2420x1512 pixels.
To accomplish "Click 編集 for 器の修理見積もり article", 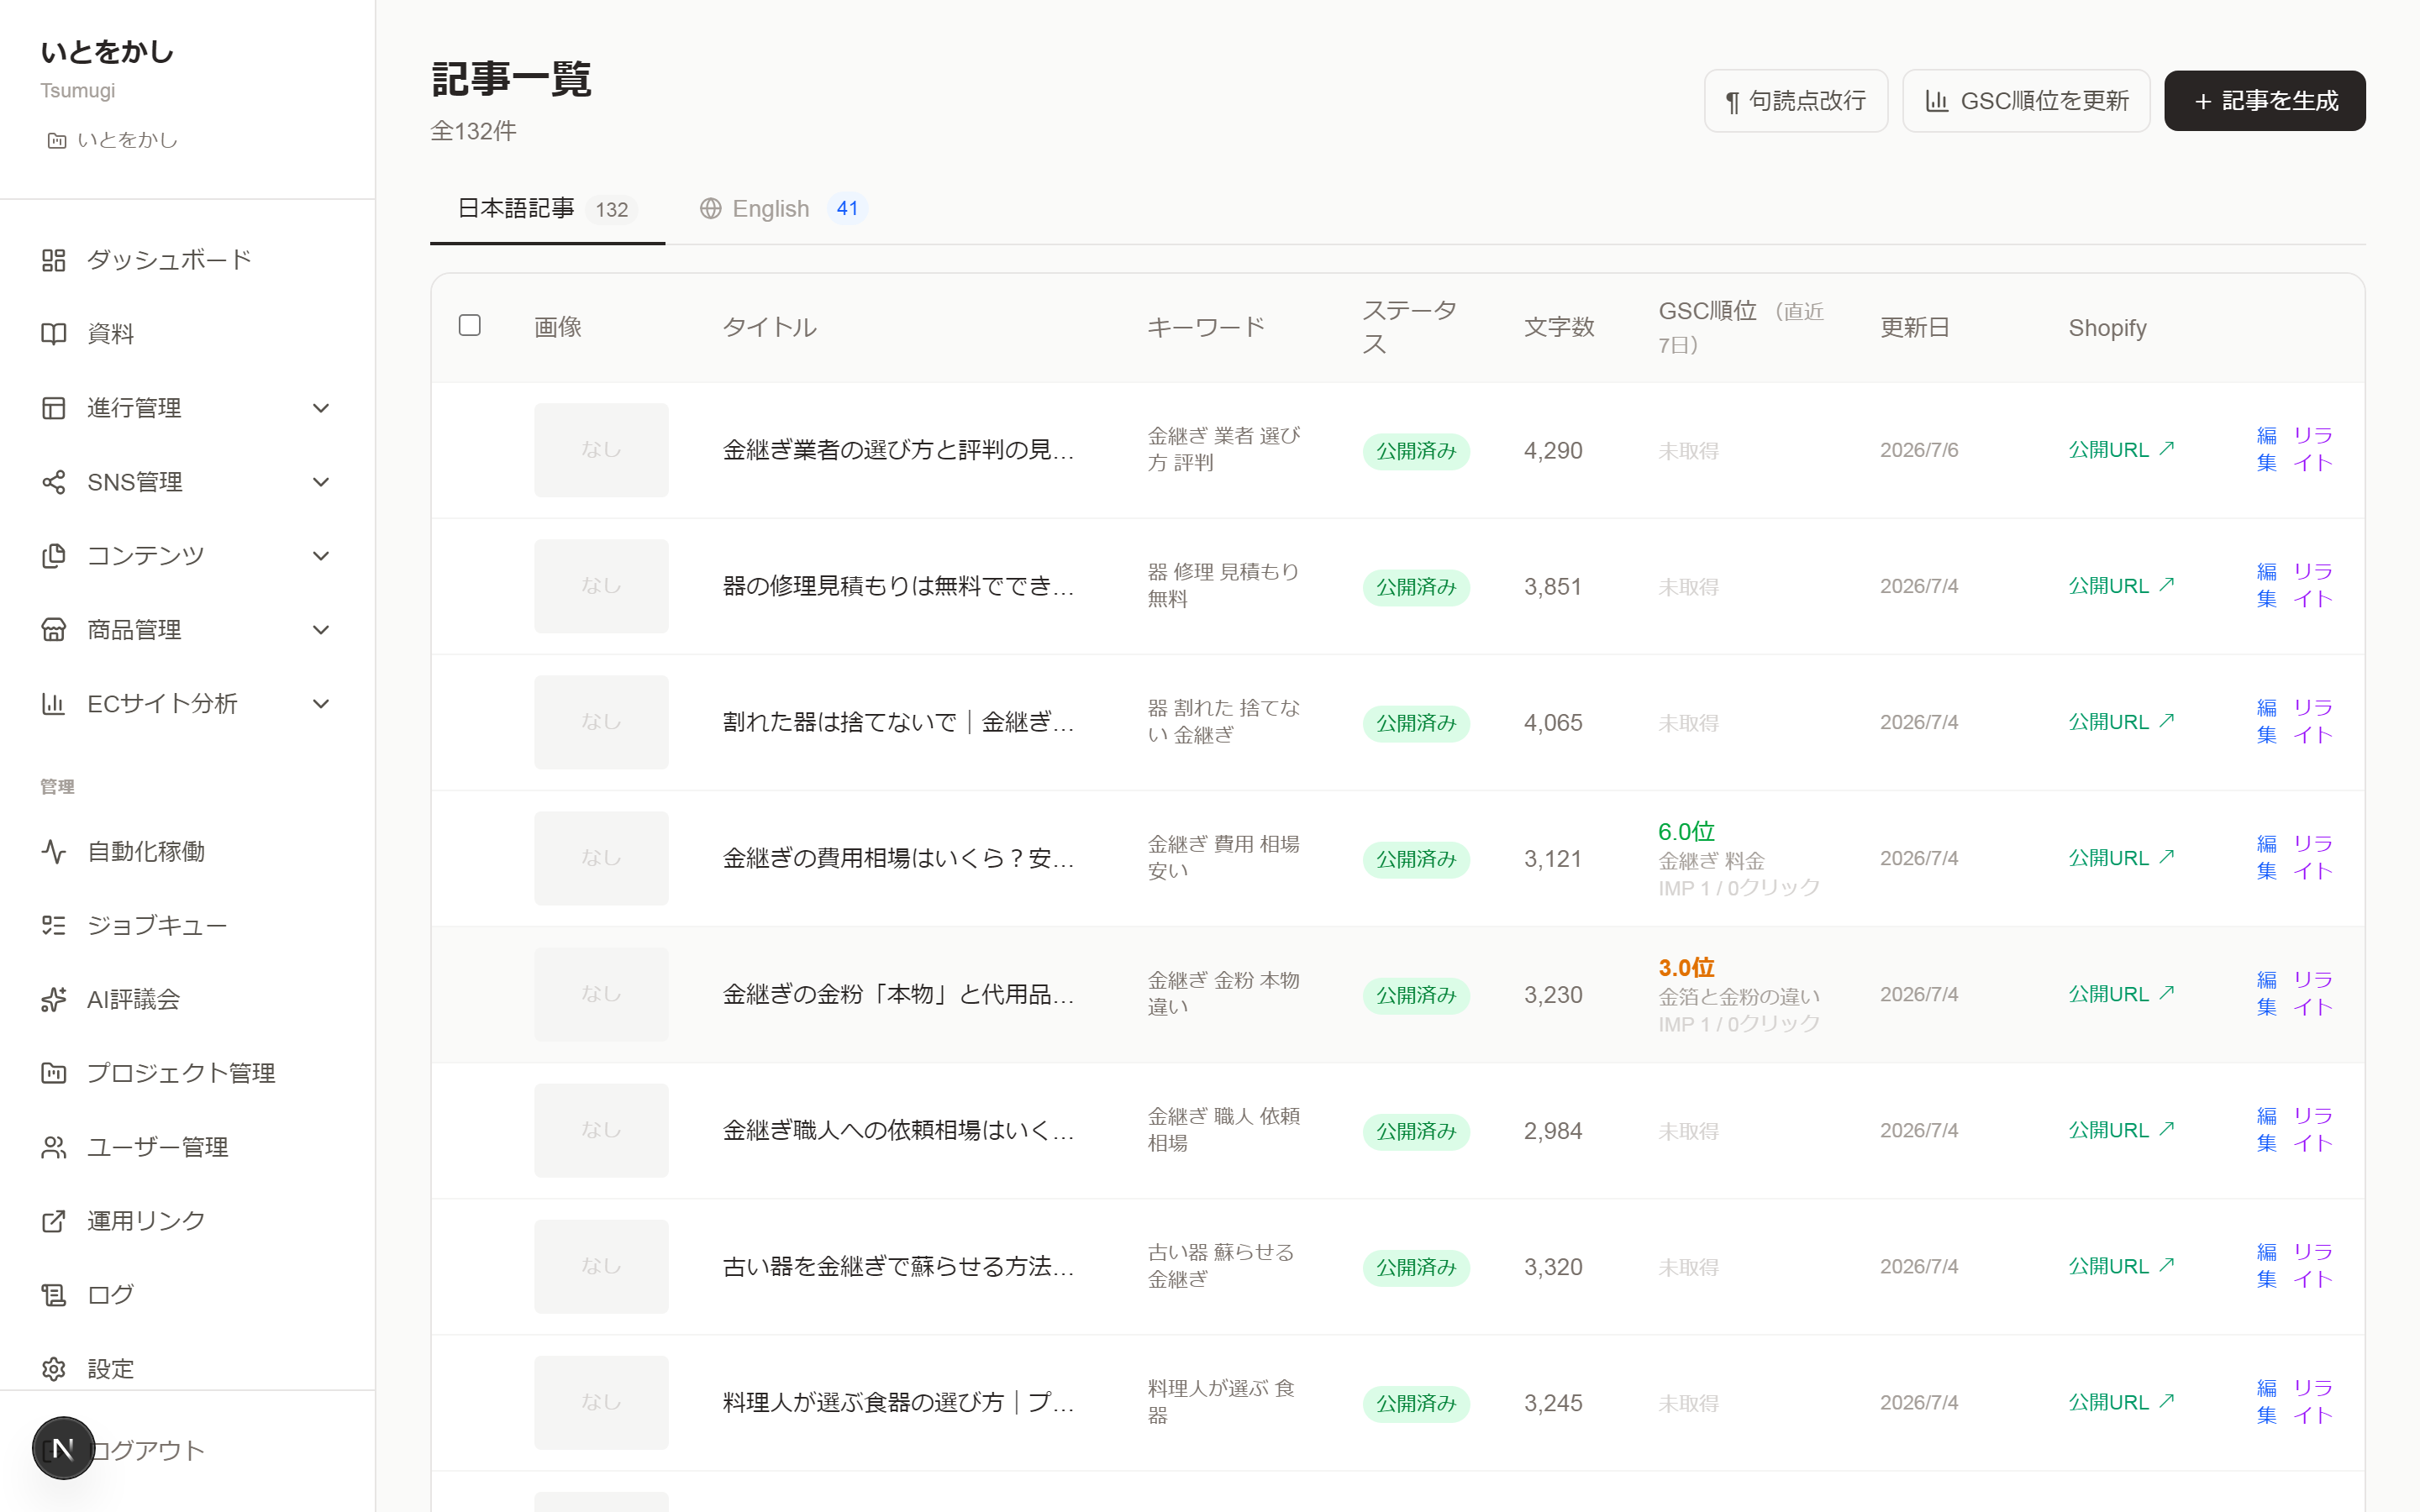I will (2266, 586).
